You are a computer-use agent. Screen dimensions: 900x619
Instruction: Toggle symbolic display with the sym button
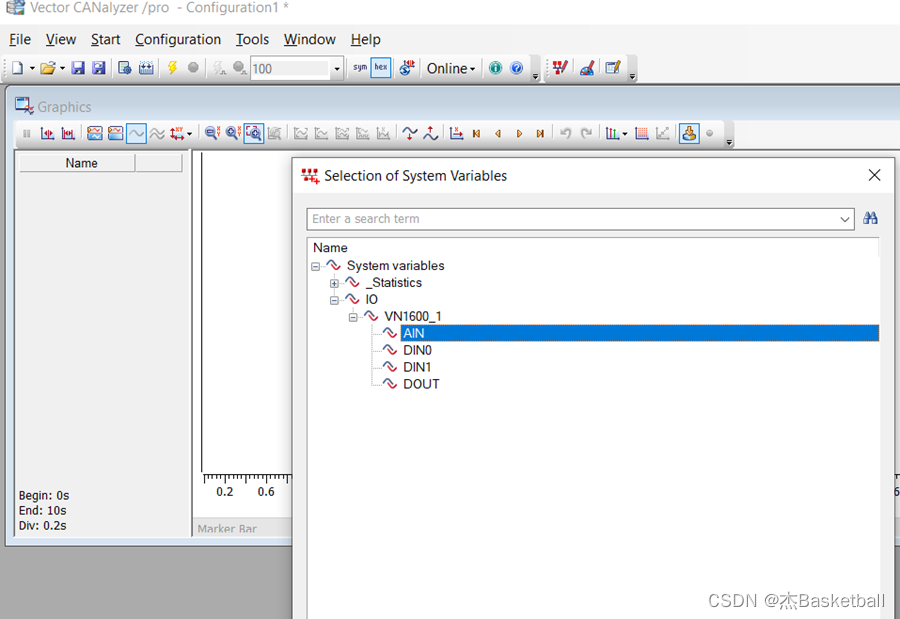[x=360, y=68]
